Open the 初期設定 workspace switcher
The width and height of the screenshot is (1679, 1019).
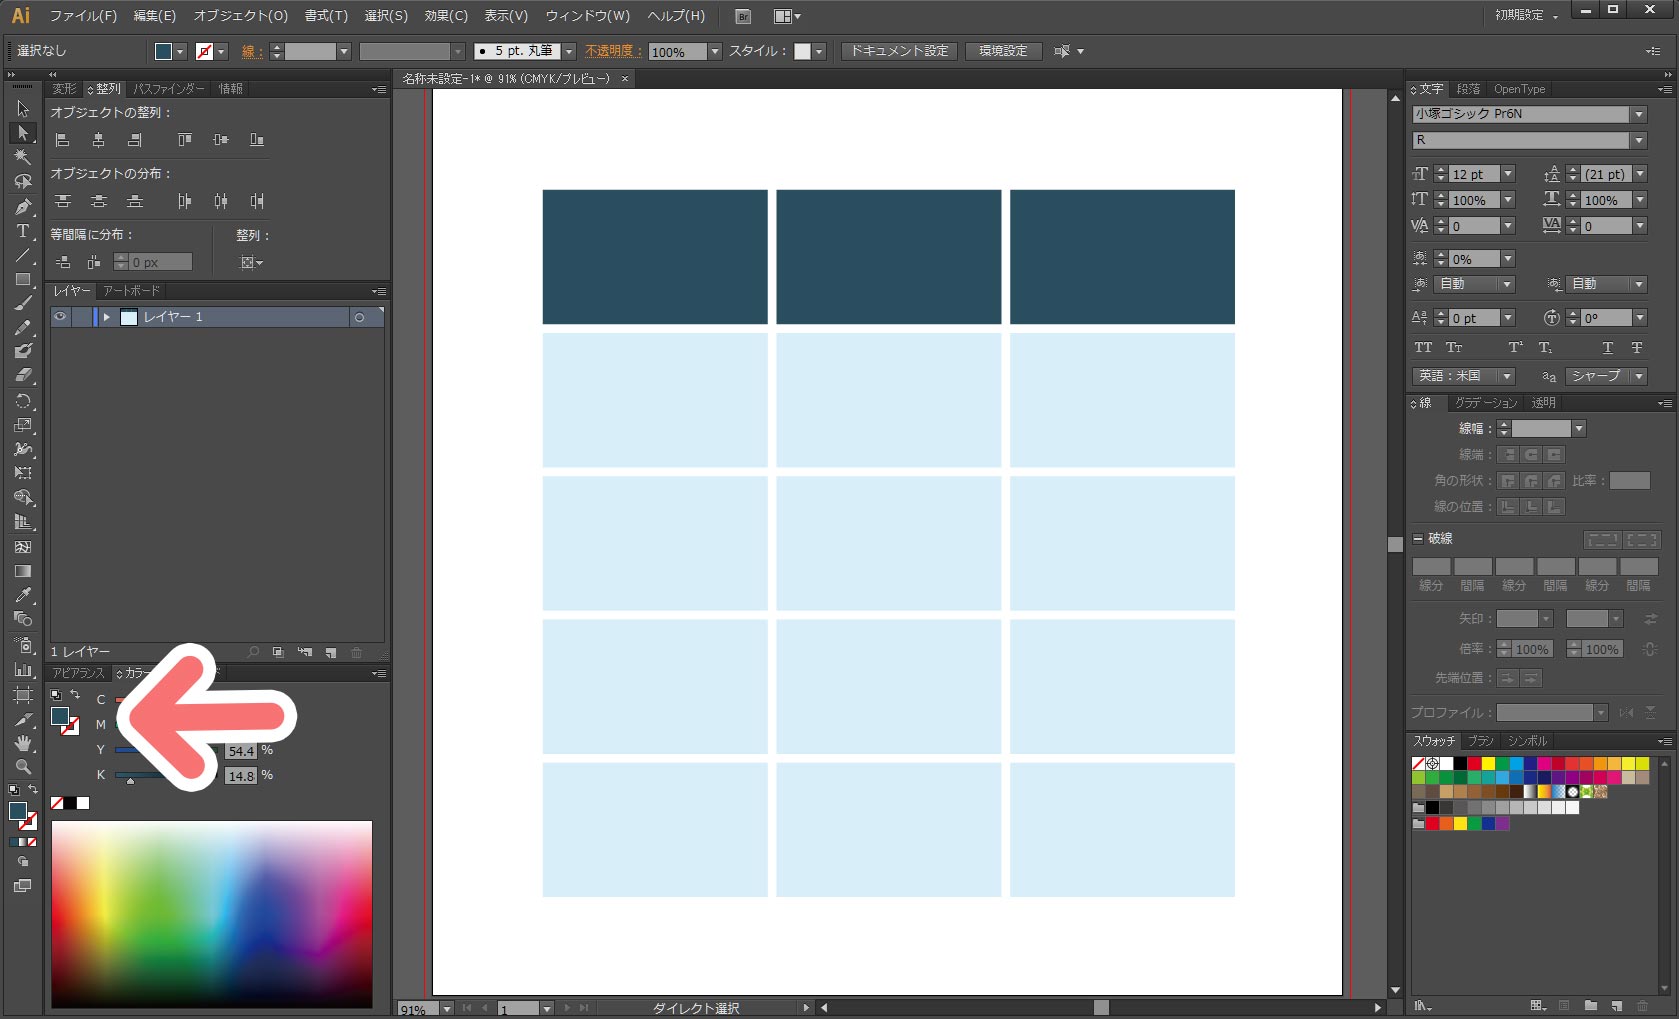tap(1527, 15)
